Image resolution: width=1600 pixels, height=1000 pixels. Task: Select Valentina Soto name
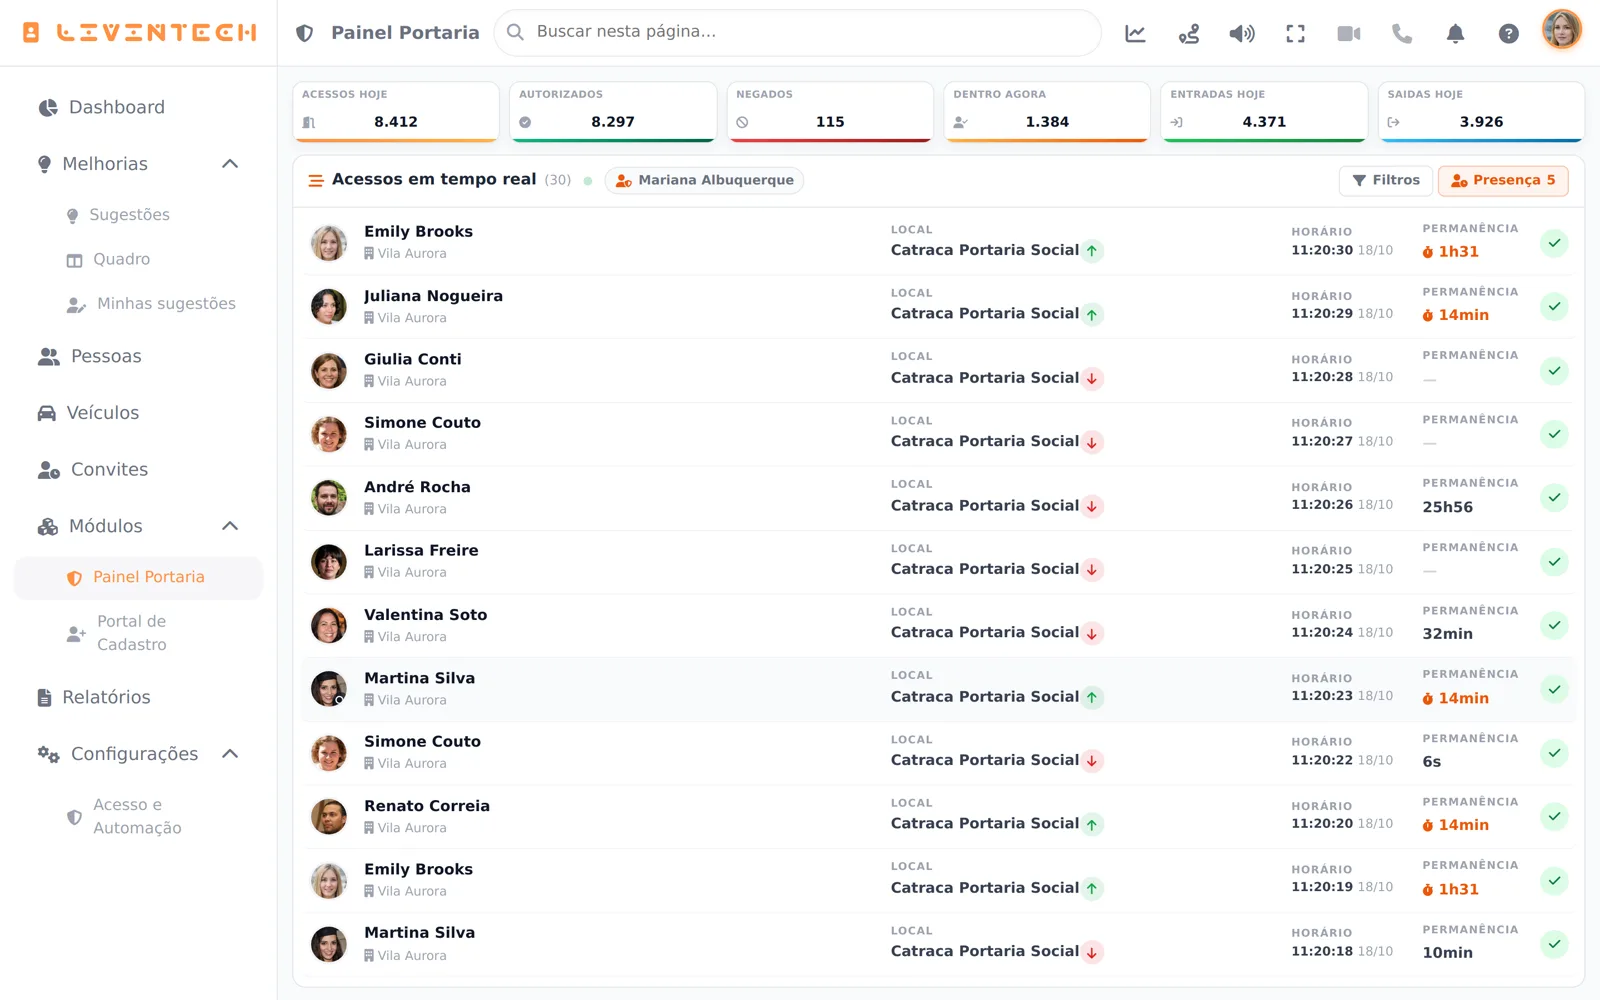(x=426, y=615)
